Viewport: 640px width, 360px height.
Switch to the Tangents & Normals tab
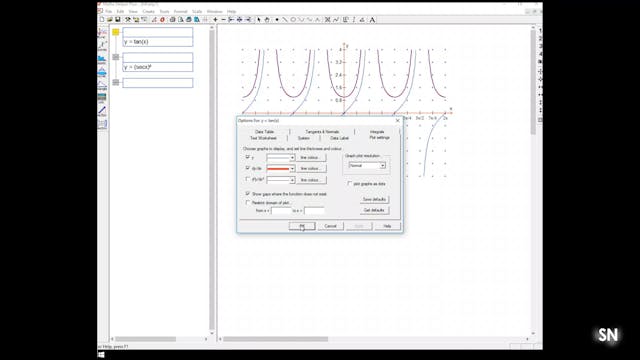(x=322, y=132)
